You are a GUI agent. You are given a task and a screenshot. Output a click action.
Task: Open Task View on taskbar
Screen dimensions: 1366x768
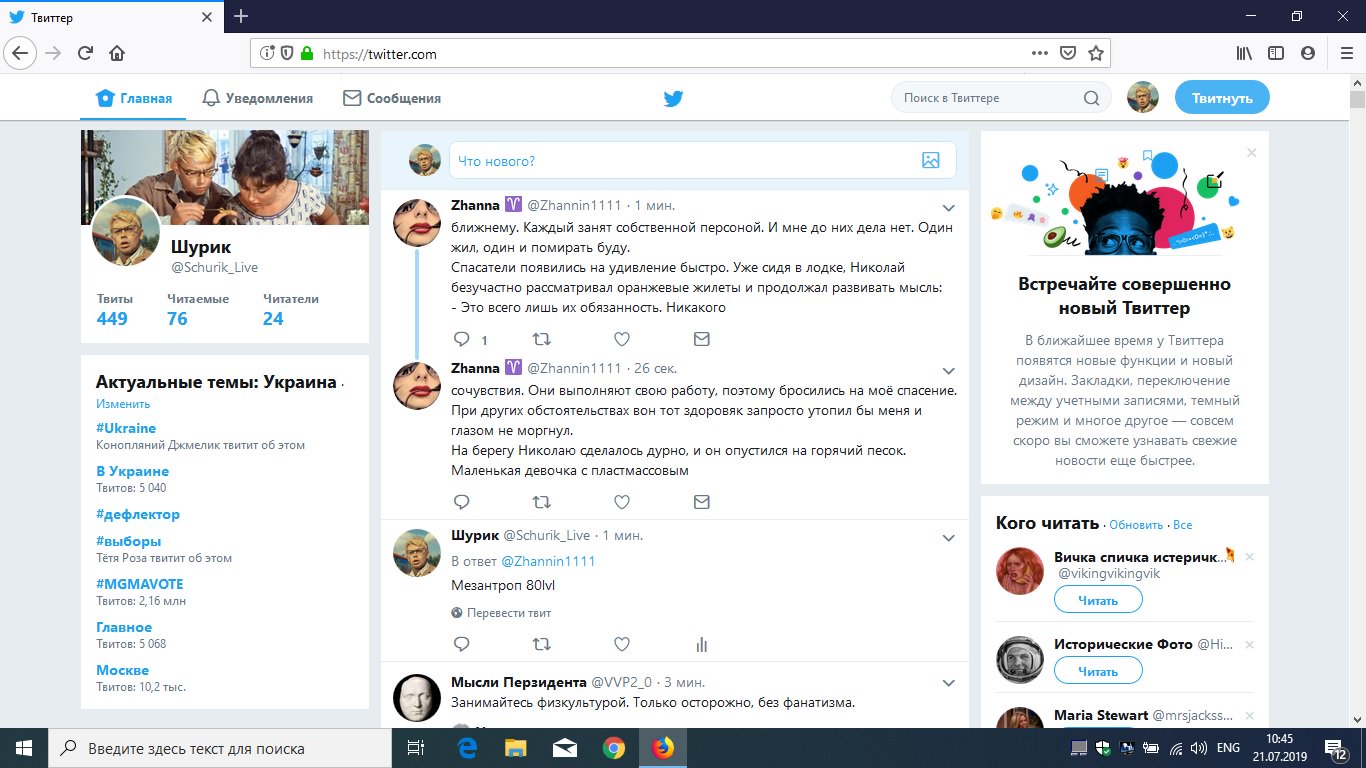pos(416,748)
